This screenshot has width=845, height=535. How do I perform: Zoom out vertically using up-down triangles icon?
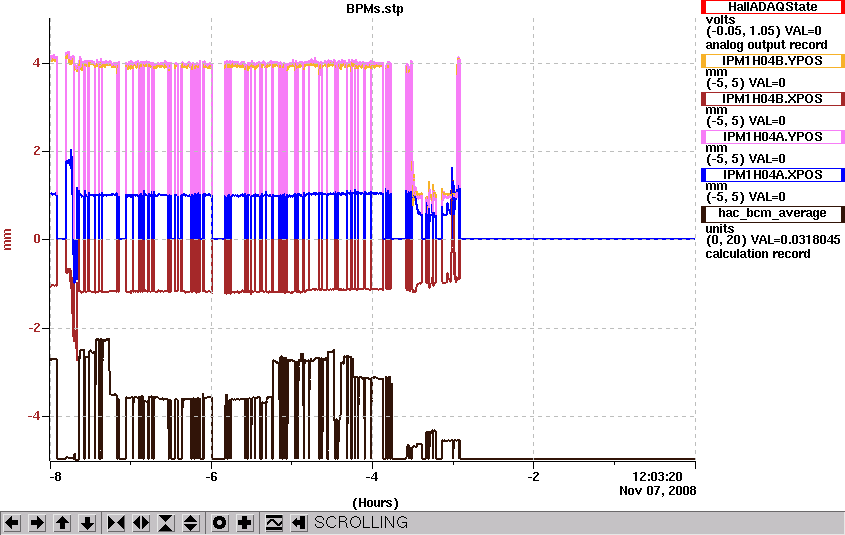click(191, 523)
